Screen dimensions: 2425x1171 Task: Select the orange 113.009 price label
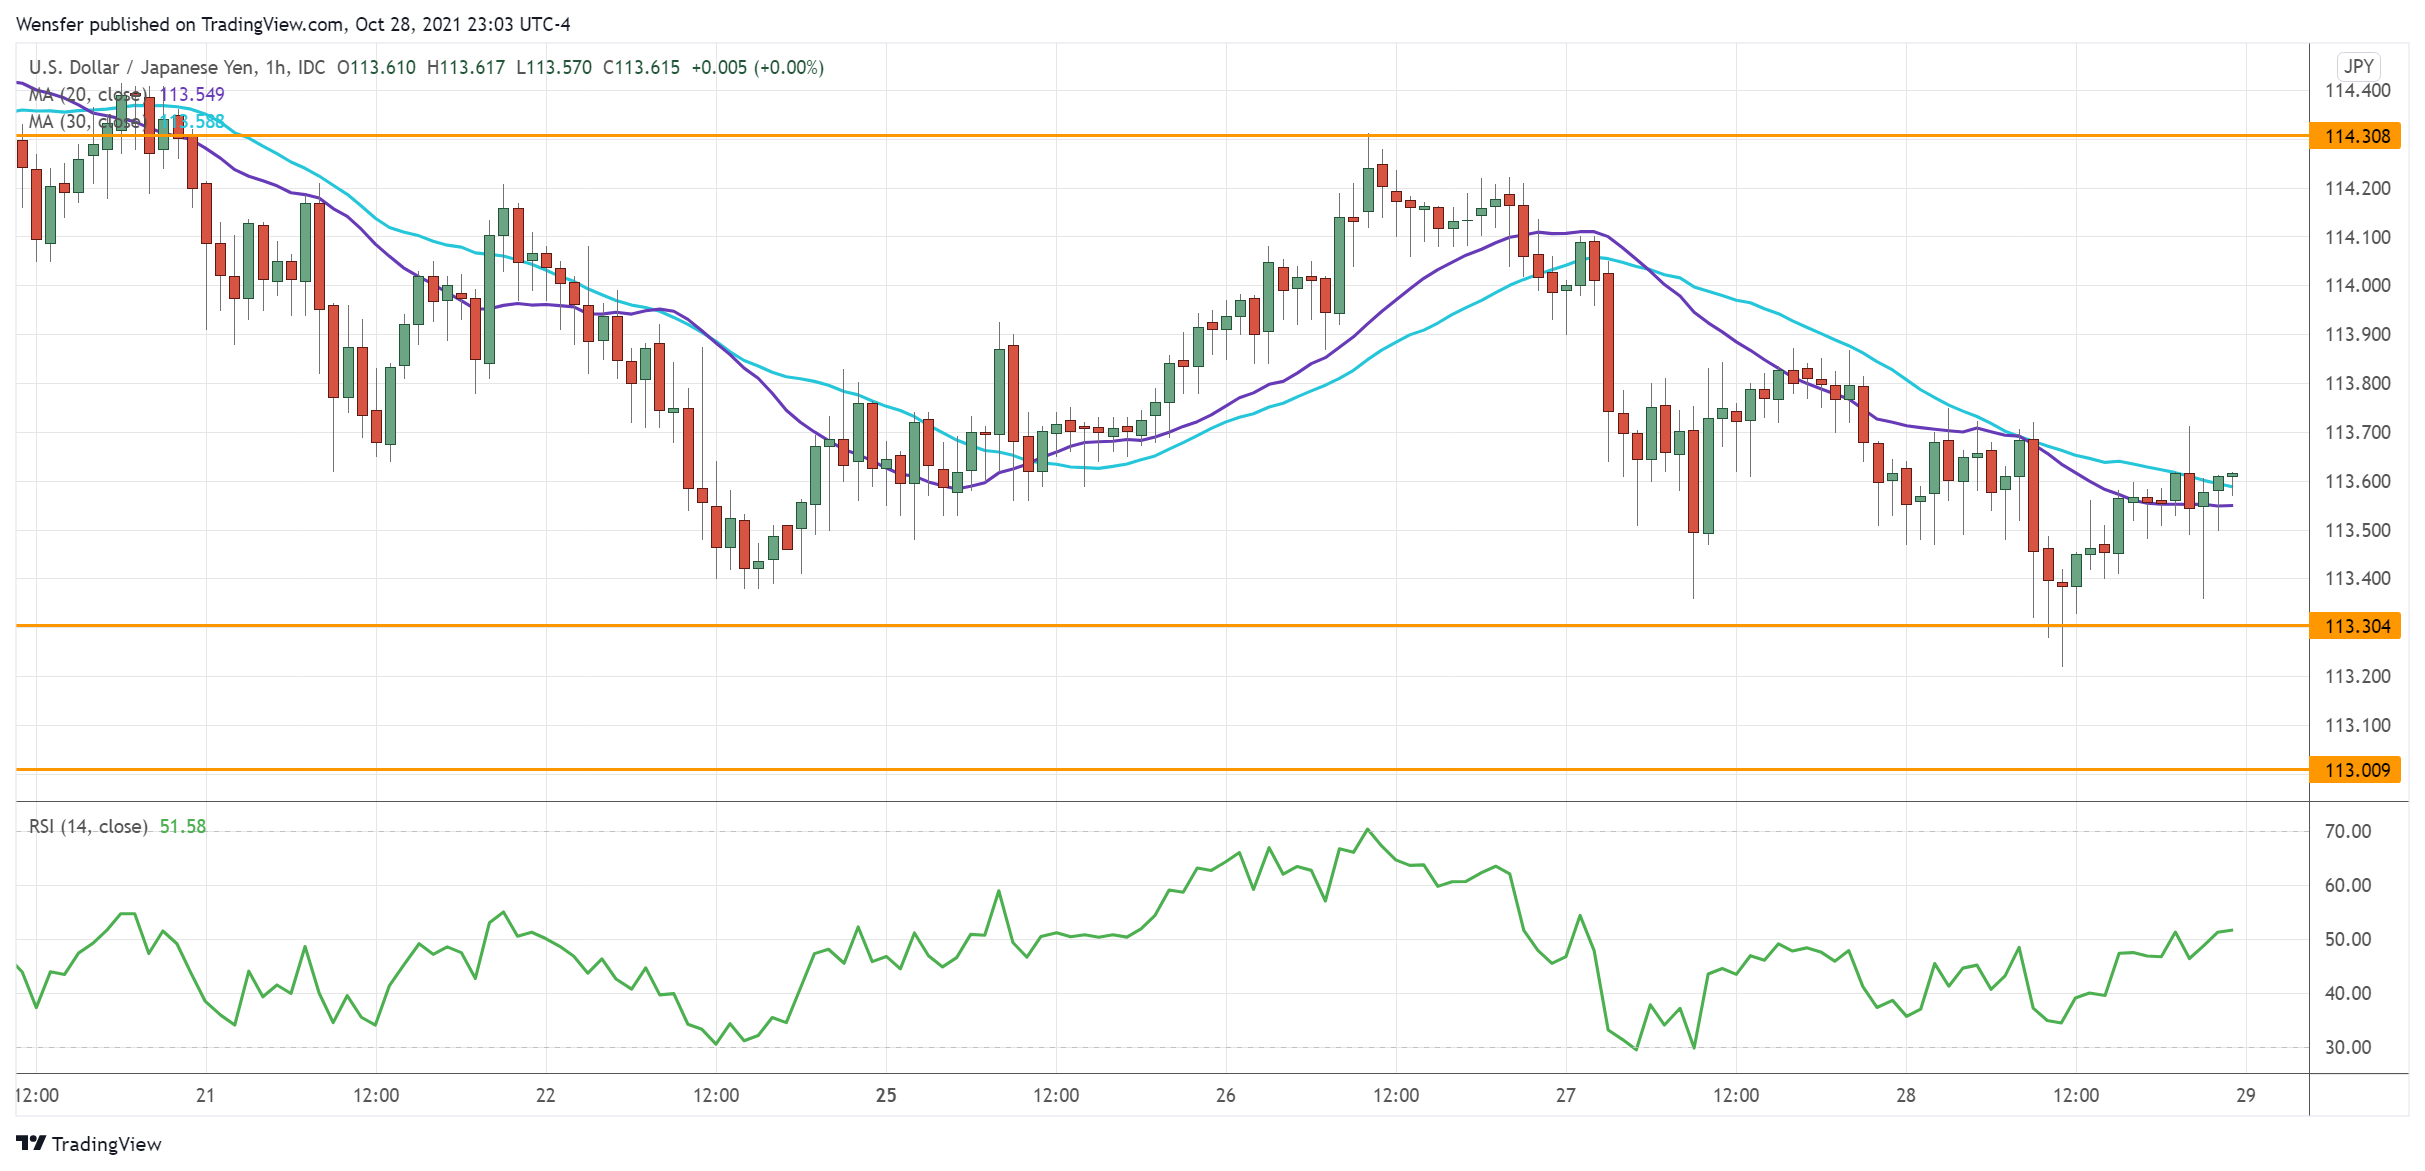click(x=2355, y=770)
